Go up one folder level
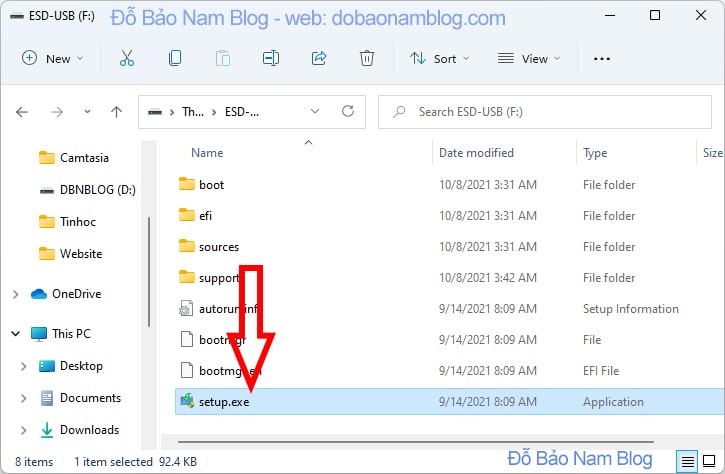 [x=117, y=112]
